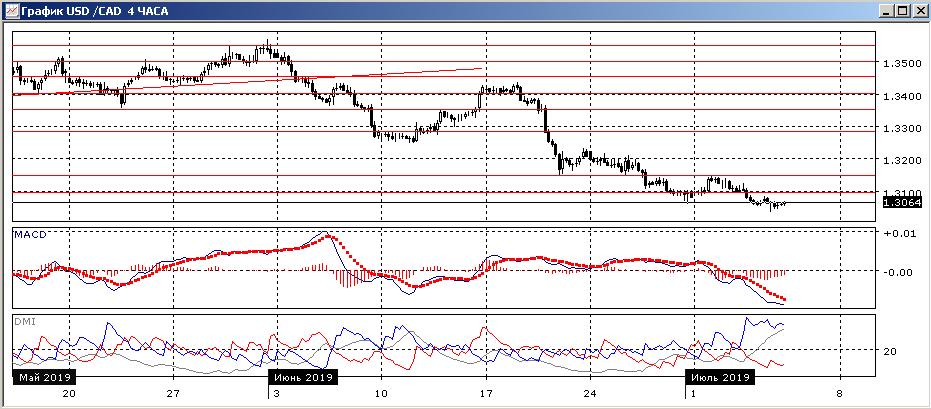Screen dimensions: 931x409
Task: Select the DMI indicator label
Action: pos(24,320)
